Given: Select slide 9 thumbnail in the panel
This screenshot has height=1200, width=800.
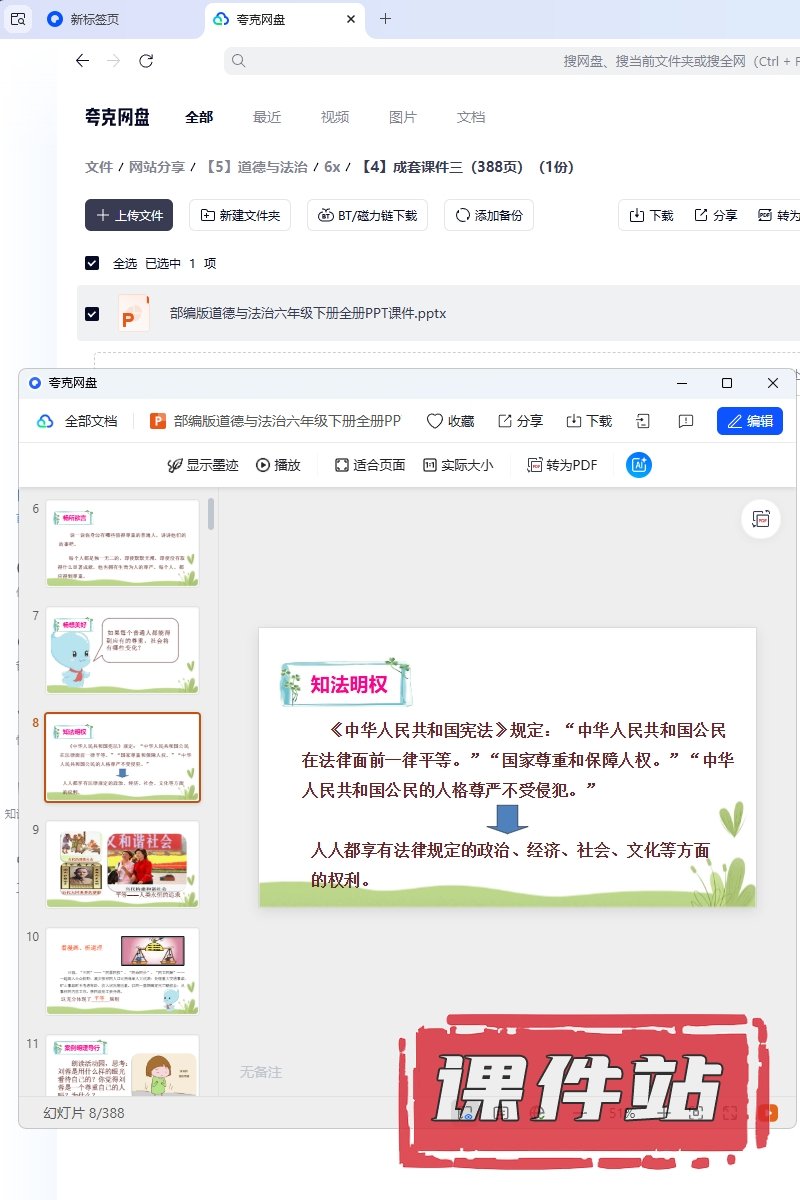Looking at the screenshot, I should click(122, 864).
